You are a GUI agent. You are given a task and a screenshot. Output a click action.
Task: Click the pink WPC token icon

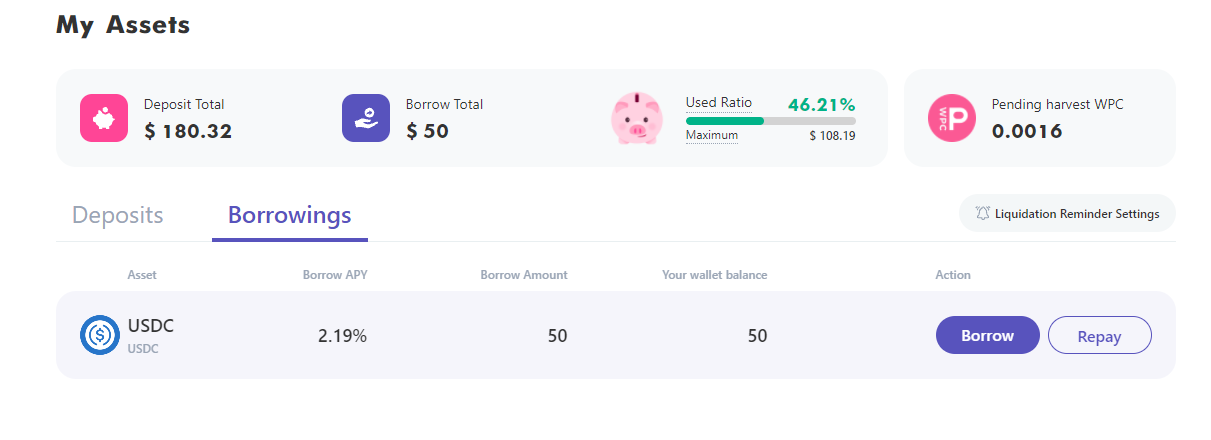[x=951, y=118]
